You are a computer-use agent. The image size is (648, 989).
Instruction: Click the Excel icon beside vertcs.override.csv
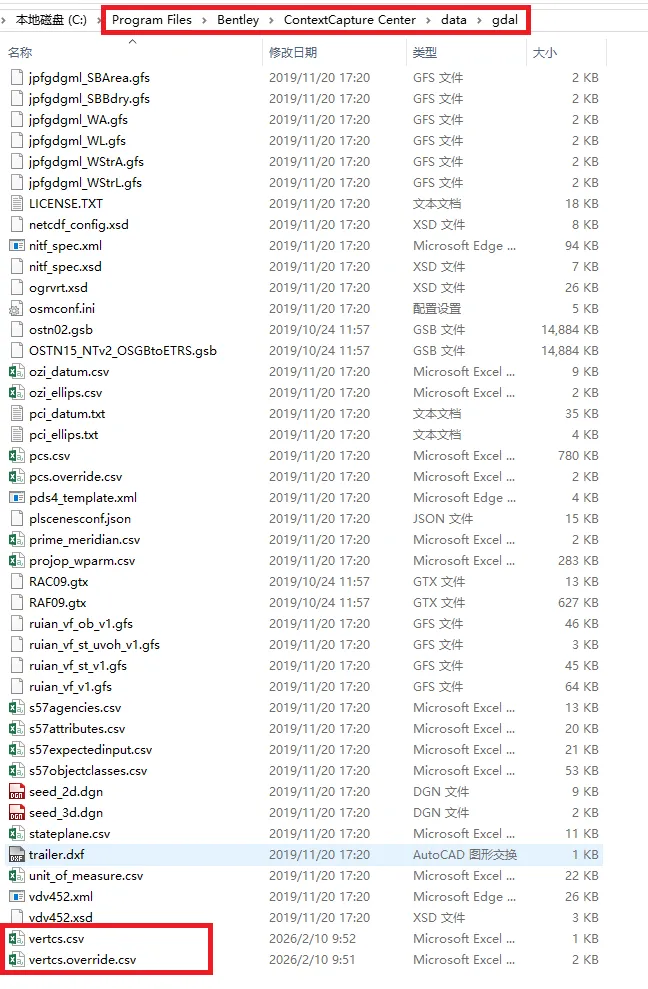pyautogui.click(x=16, y=959)
